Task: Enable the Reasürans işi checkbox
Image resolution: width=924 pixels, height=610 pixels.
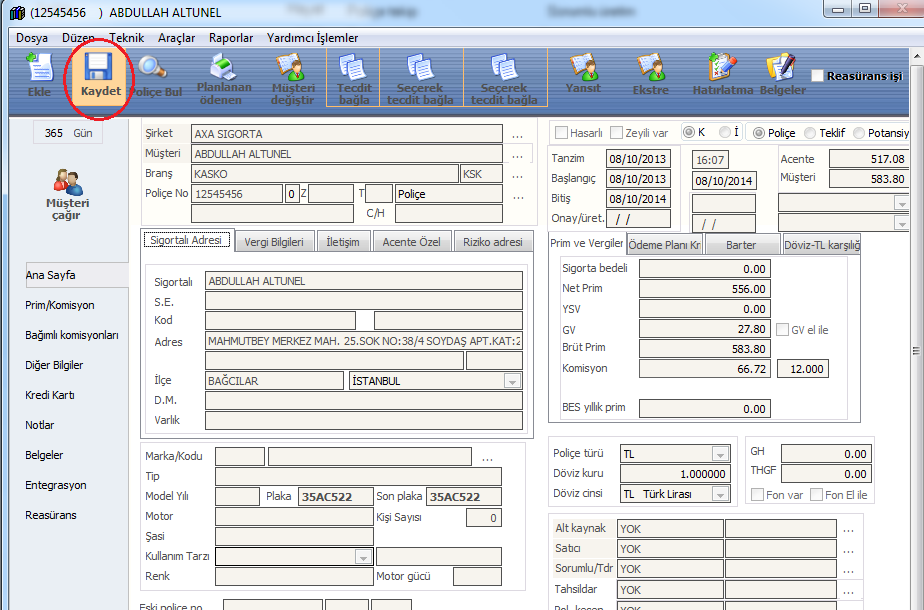Action: 818,76
